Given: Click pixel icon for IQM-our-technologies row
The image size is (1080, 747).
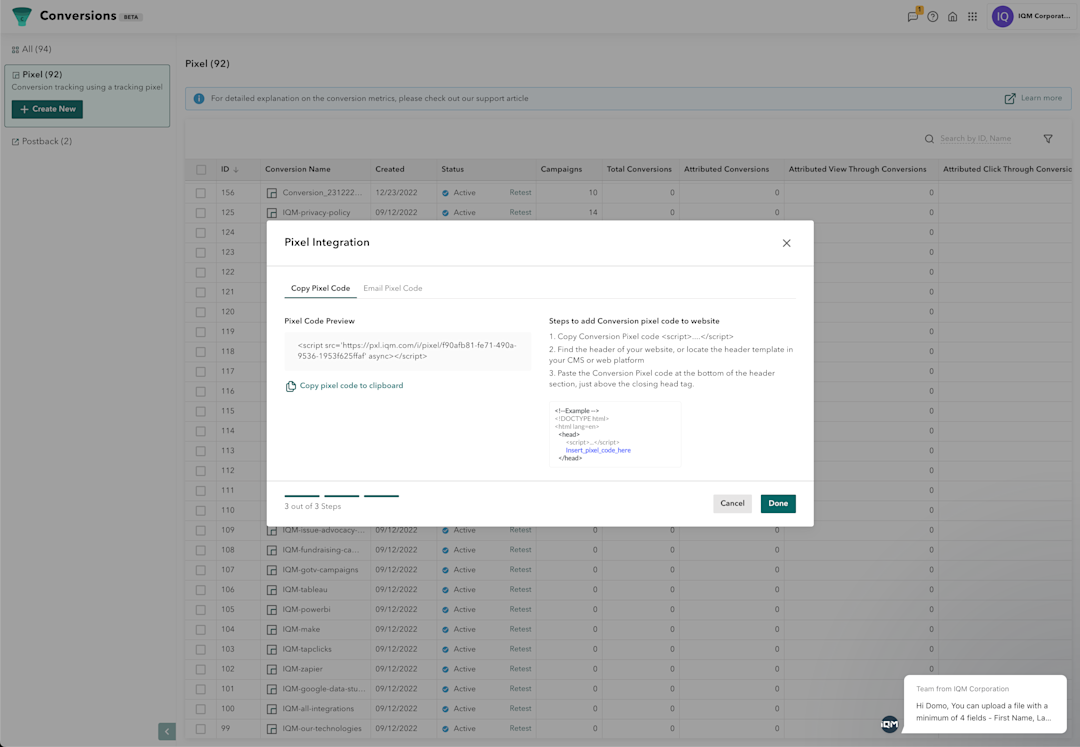Looking at the screenshot, I should tap(272, 728).
